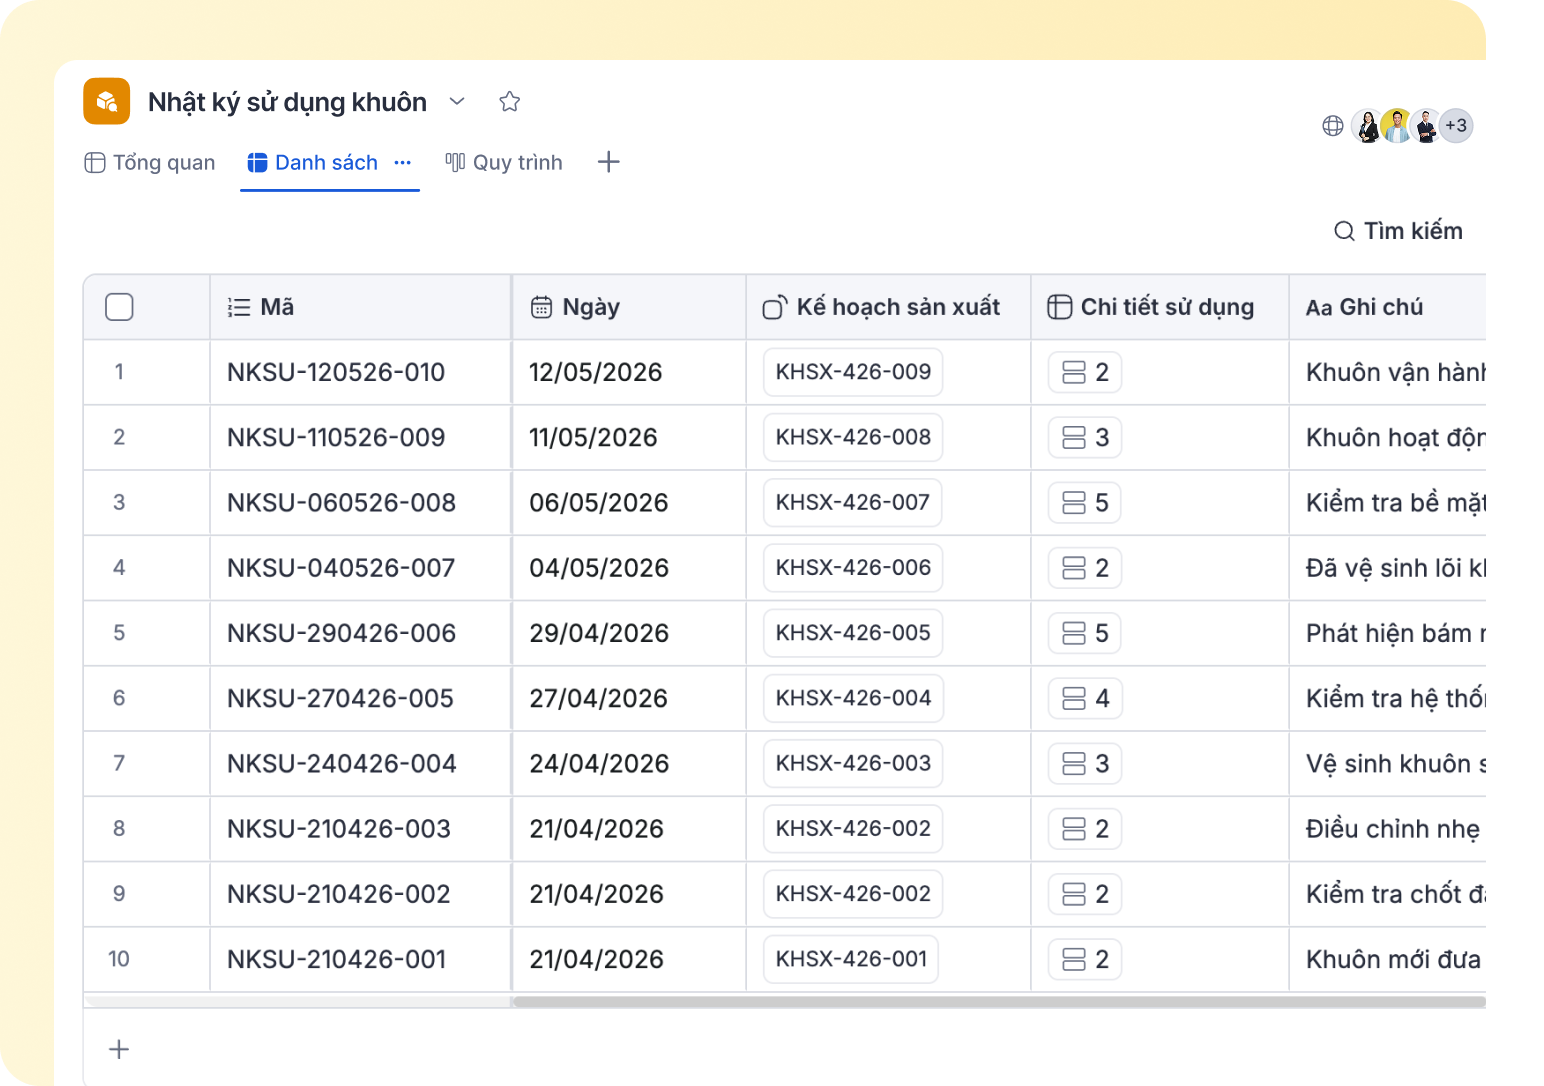Open the Ngày column header menu

click(x=629, y=307)
